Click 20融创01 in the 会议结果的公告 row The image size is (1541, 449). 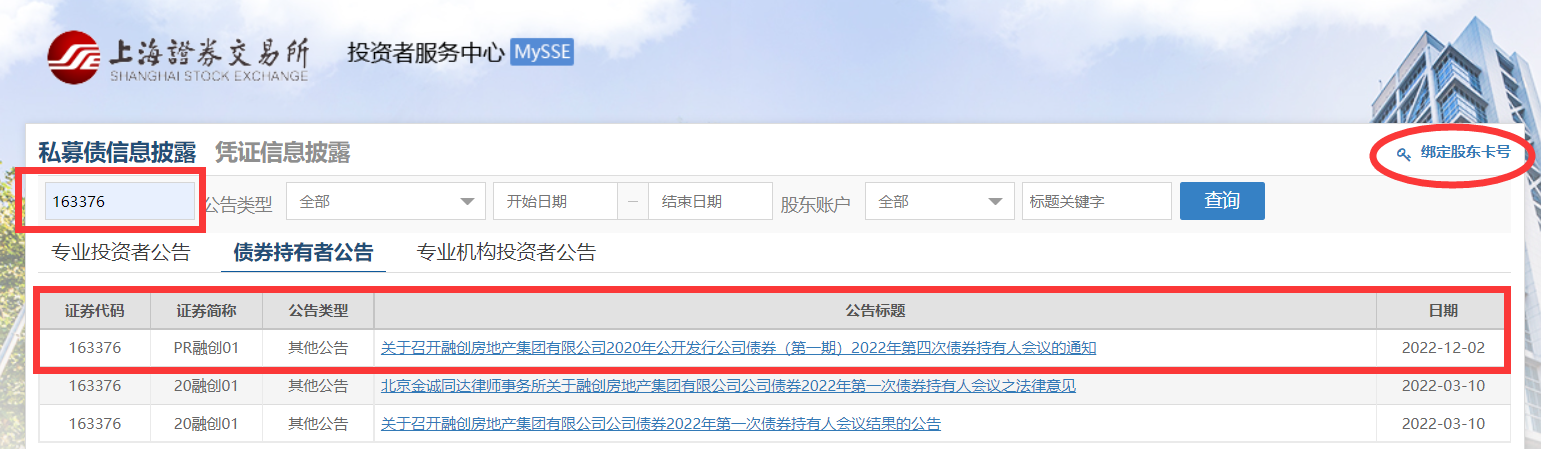tap(207, 424)
